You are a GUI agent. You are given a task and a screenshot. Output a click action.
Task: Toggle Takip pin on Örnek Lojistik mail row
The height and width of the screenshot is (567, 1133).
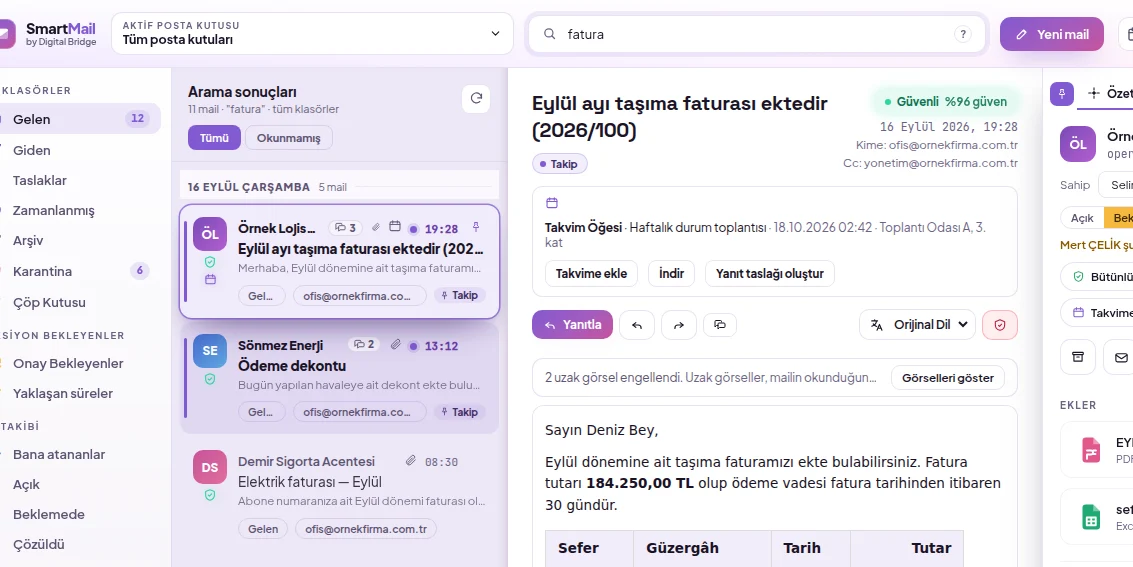460,295
